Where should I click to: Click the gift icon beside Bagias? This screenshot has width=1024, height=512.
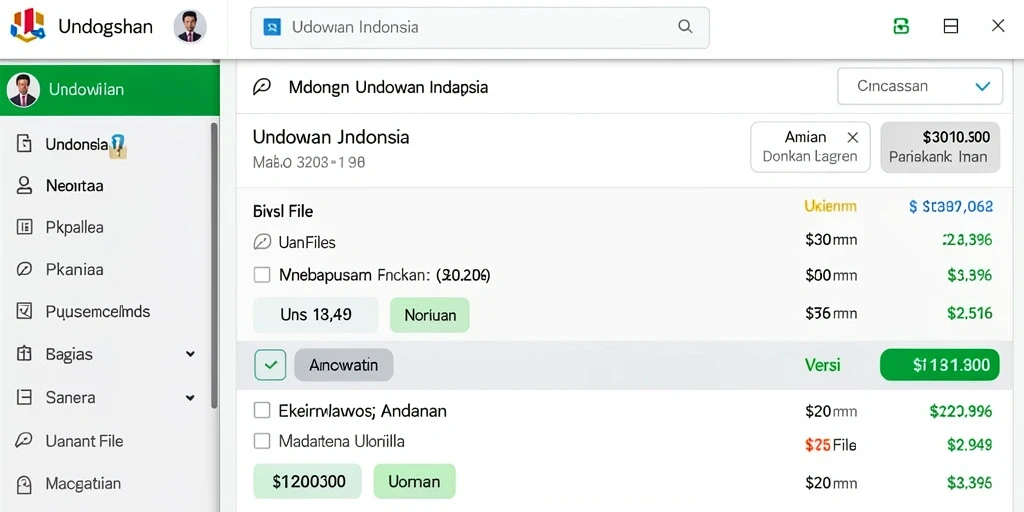24,354
